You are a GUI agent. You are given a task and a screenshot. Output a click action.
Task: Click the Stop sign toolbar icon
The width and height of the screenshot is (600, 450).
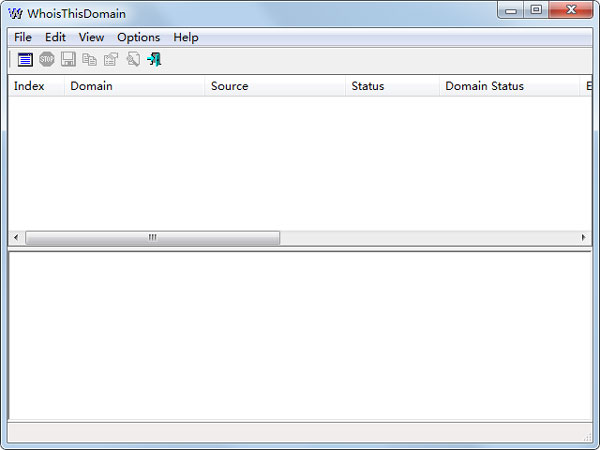pyautogui.click(x=47, y=59)
